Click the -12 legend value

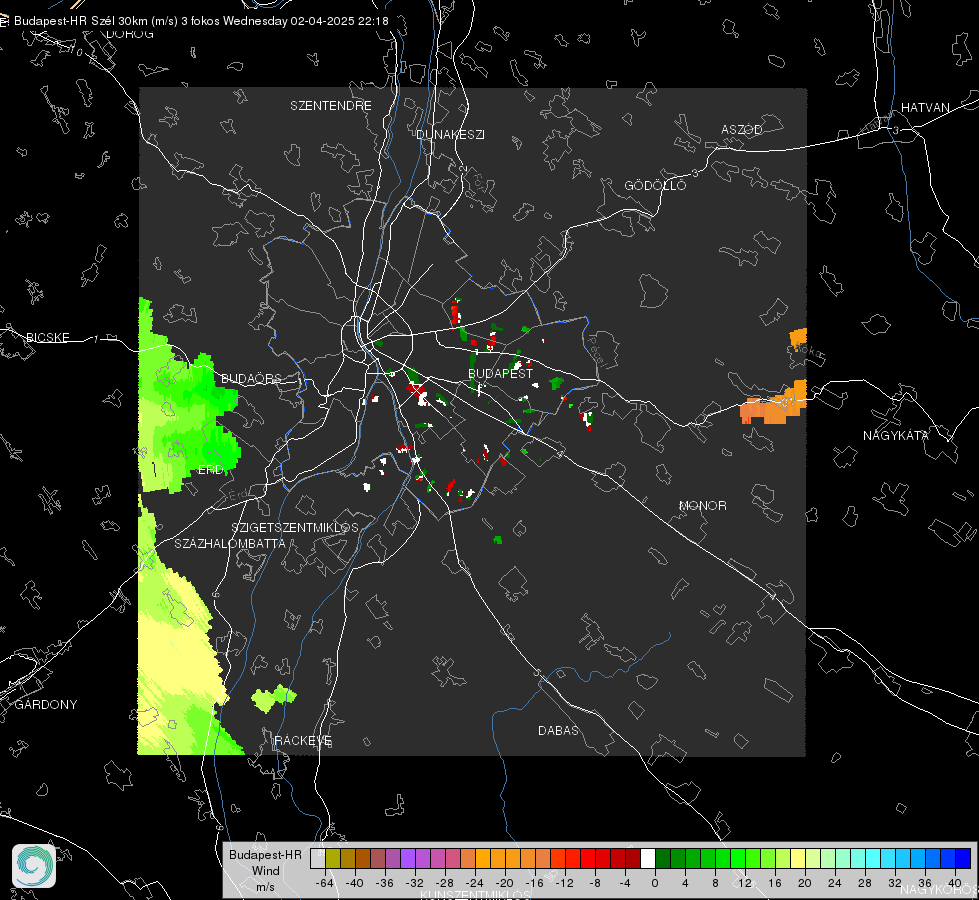coord(564,884)
